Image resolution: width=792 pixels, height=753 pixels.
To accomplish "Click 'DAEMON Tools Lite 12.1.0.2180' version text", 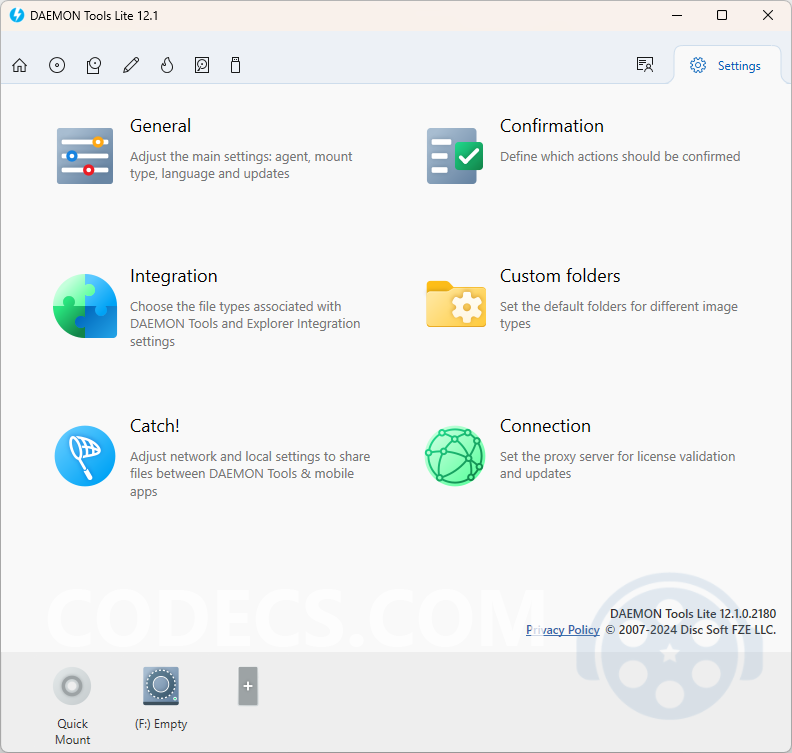I will (693, 614).
